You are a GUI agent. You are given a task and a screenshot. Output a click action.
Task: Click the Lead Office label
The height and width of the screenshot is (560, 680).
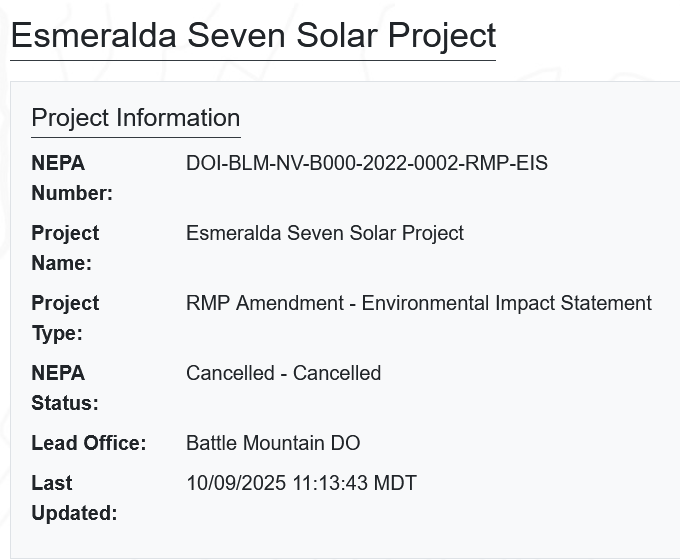tap(88, 443)
